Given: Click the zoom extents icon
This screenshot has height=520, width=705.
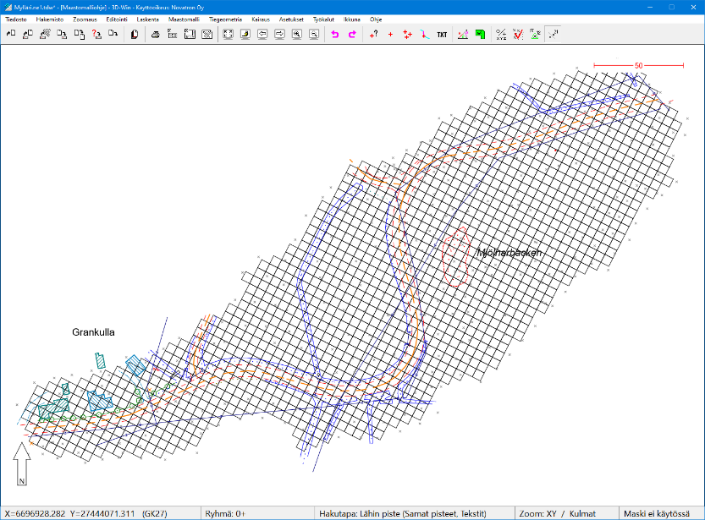Looking at the screenshot, I should click(228, 34).
